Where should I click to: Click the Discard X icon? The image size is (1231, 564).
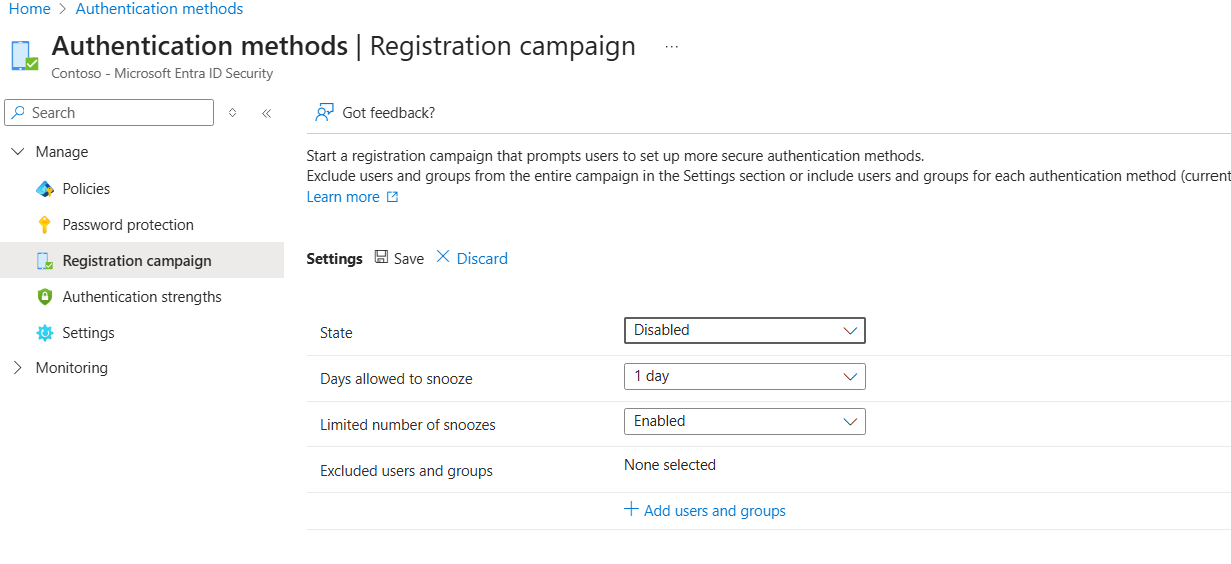[444, 258]
